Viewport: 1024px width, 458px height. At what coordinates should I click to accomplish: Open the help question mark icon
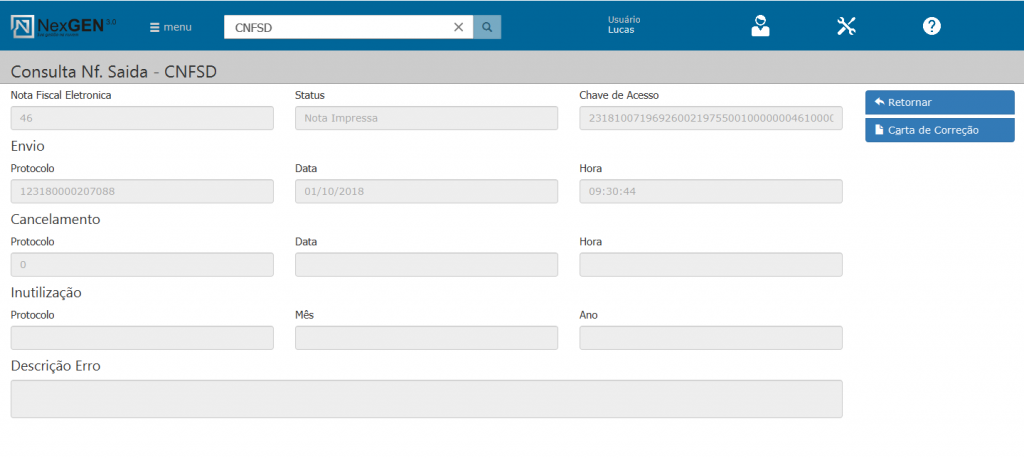click(931, 27)
